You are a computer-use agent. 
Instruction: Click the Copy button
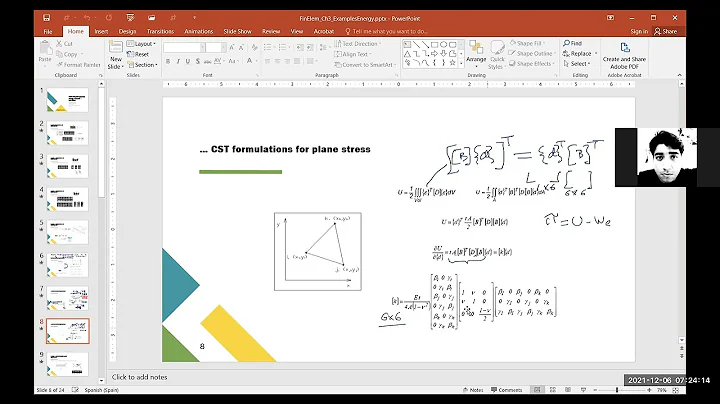pyautogui.click(x=67, y=54)
